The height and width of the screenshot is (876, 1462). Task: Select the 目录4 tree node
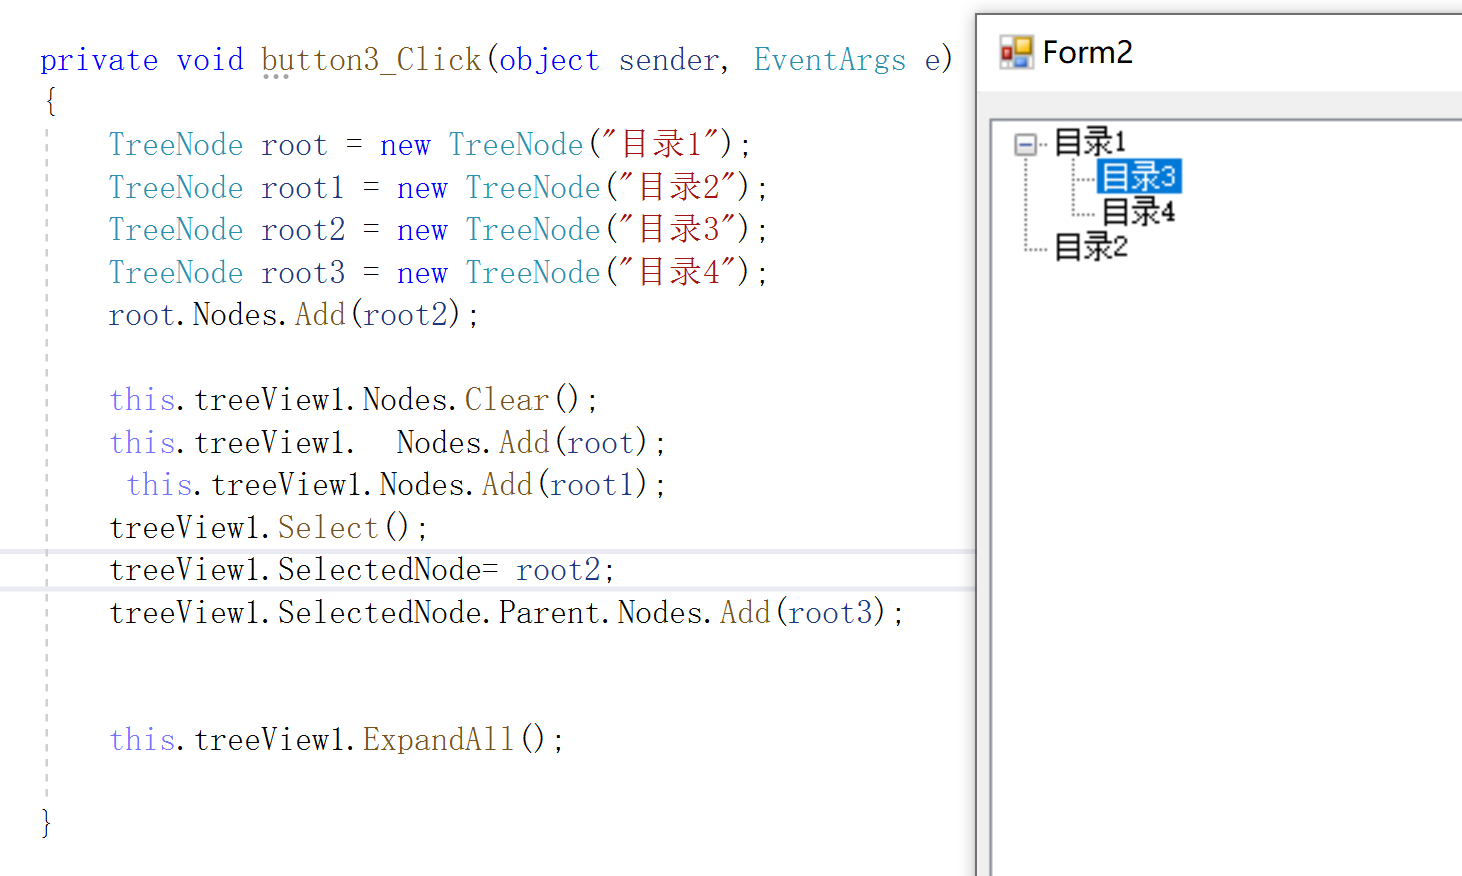[1139, 211]
